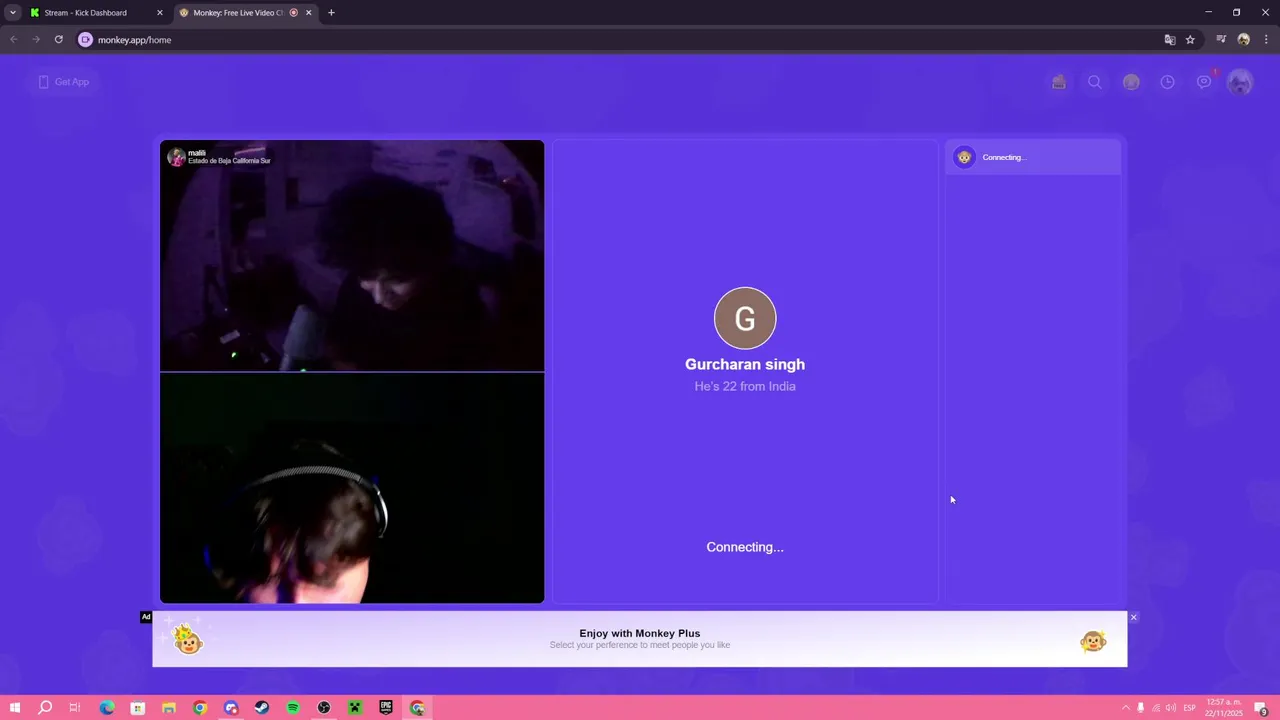This screenshot has height=720, width=1280.
Task: Open the Chrome three-dot menu
Action: coord(1266,40)
